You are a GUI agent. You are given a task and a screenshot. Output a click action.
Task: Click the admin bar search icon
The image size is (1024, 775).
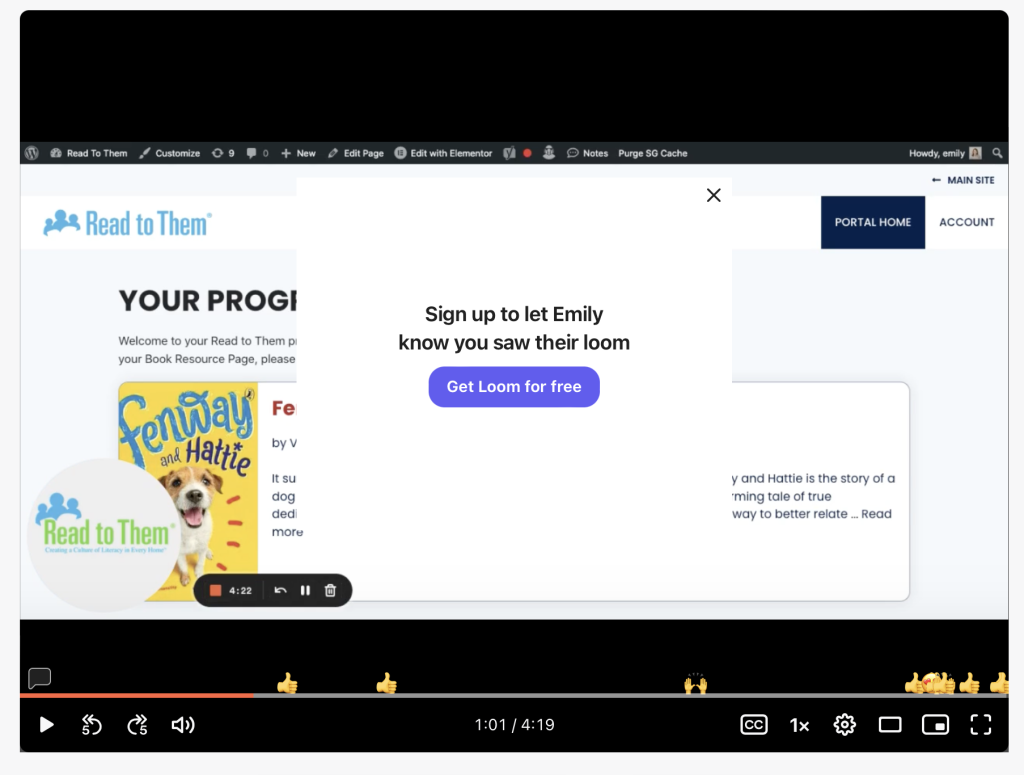click(x=997, y=153)
